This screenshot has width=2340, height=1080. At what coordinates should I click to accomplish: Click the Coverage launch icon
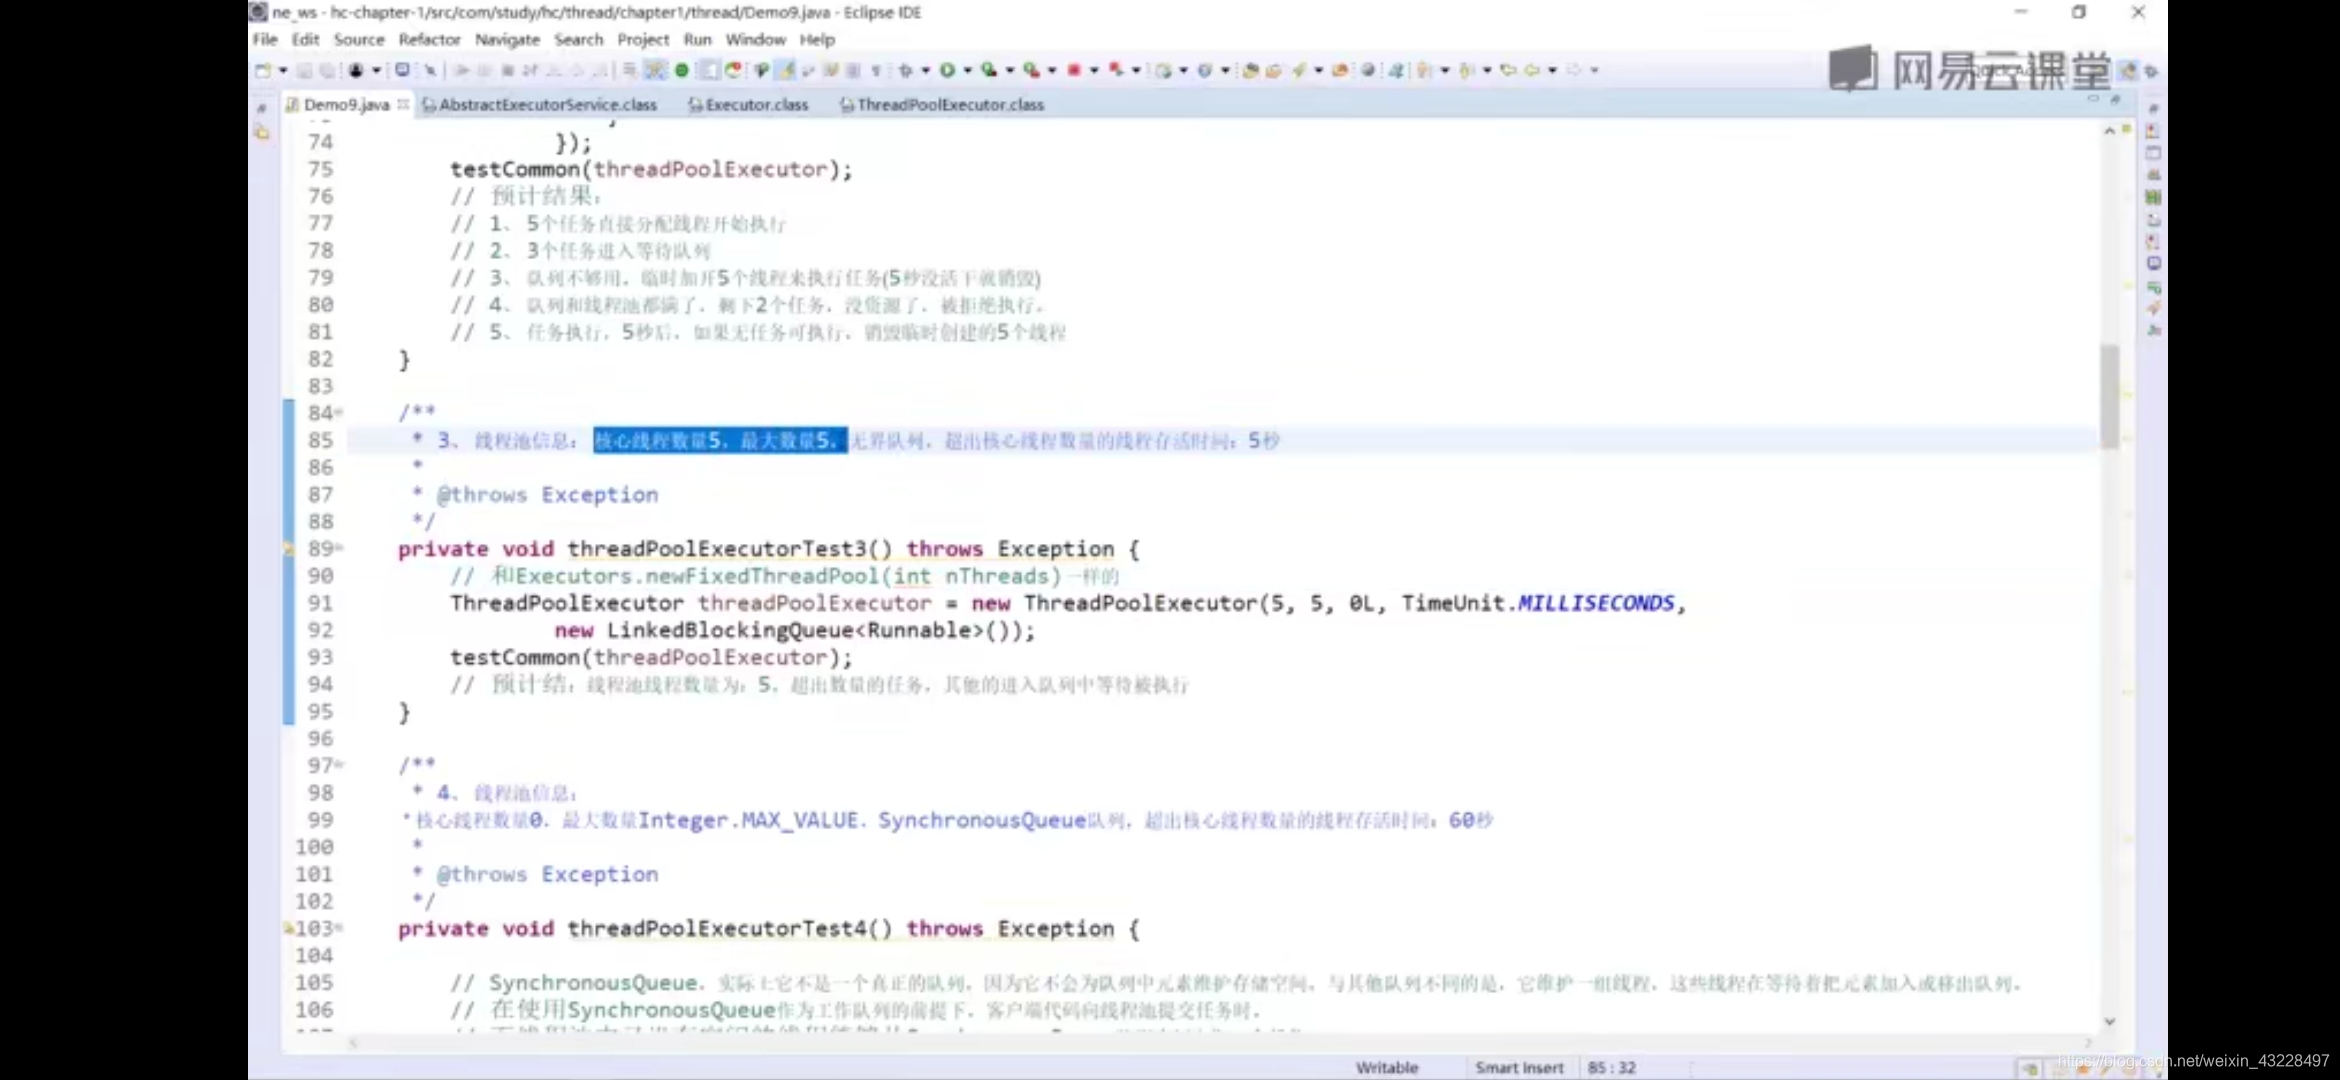[988, 70]
